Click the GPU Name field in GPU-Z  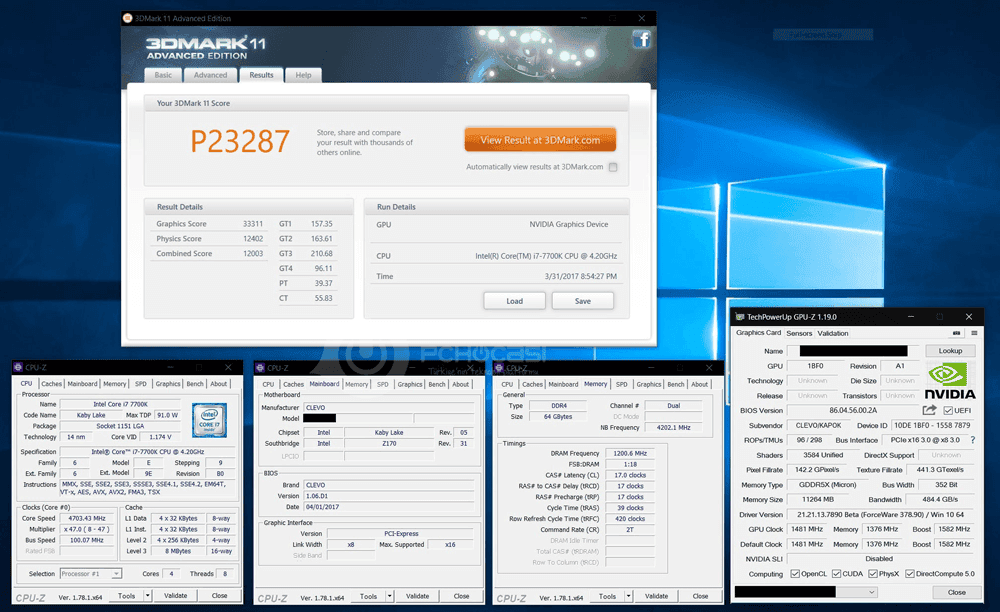click(846, 351)
